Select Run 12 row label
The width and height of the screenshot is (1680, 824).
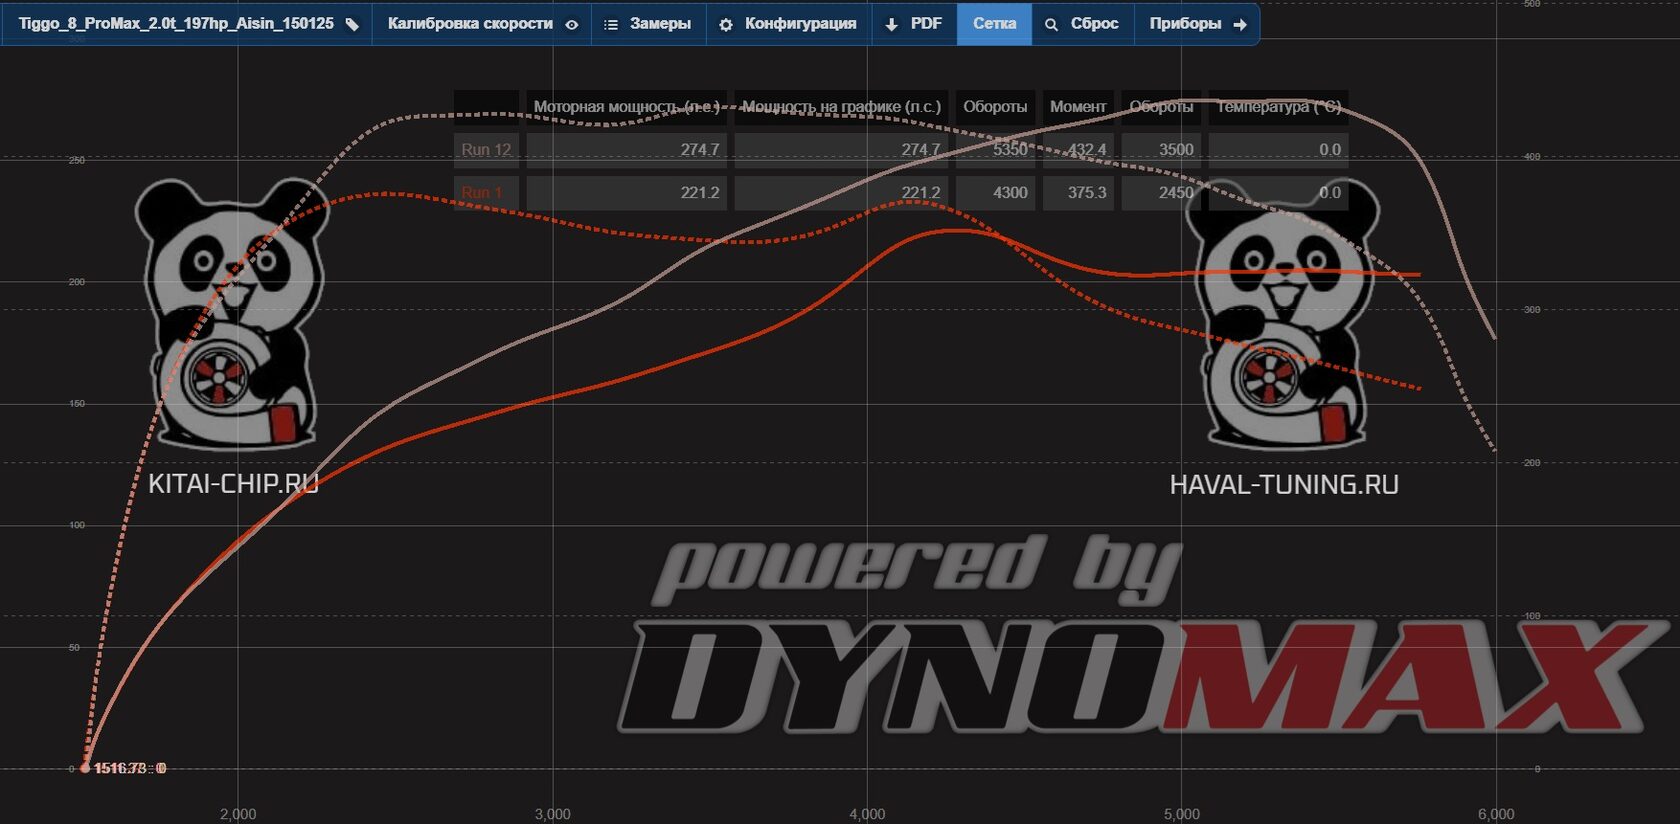486,149
